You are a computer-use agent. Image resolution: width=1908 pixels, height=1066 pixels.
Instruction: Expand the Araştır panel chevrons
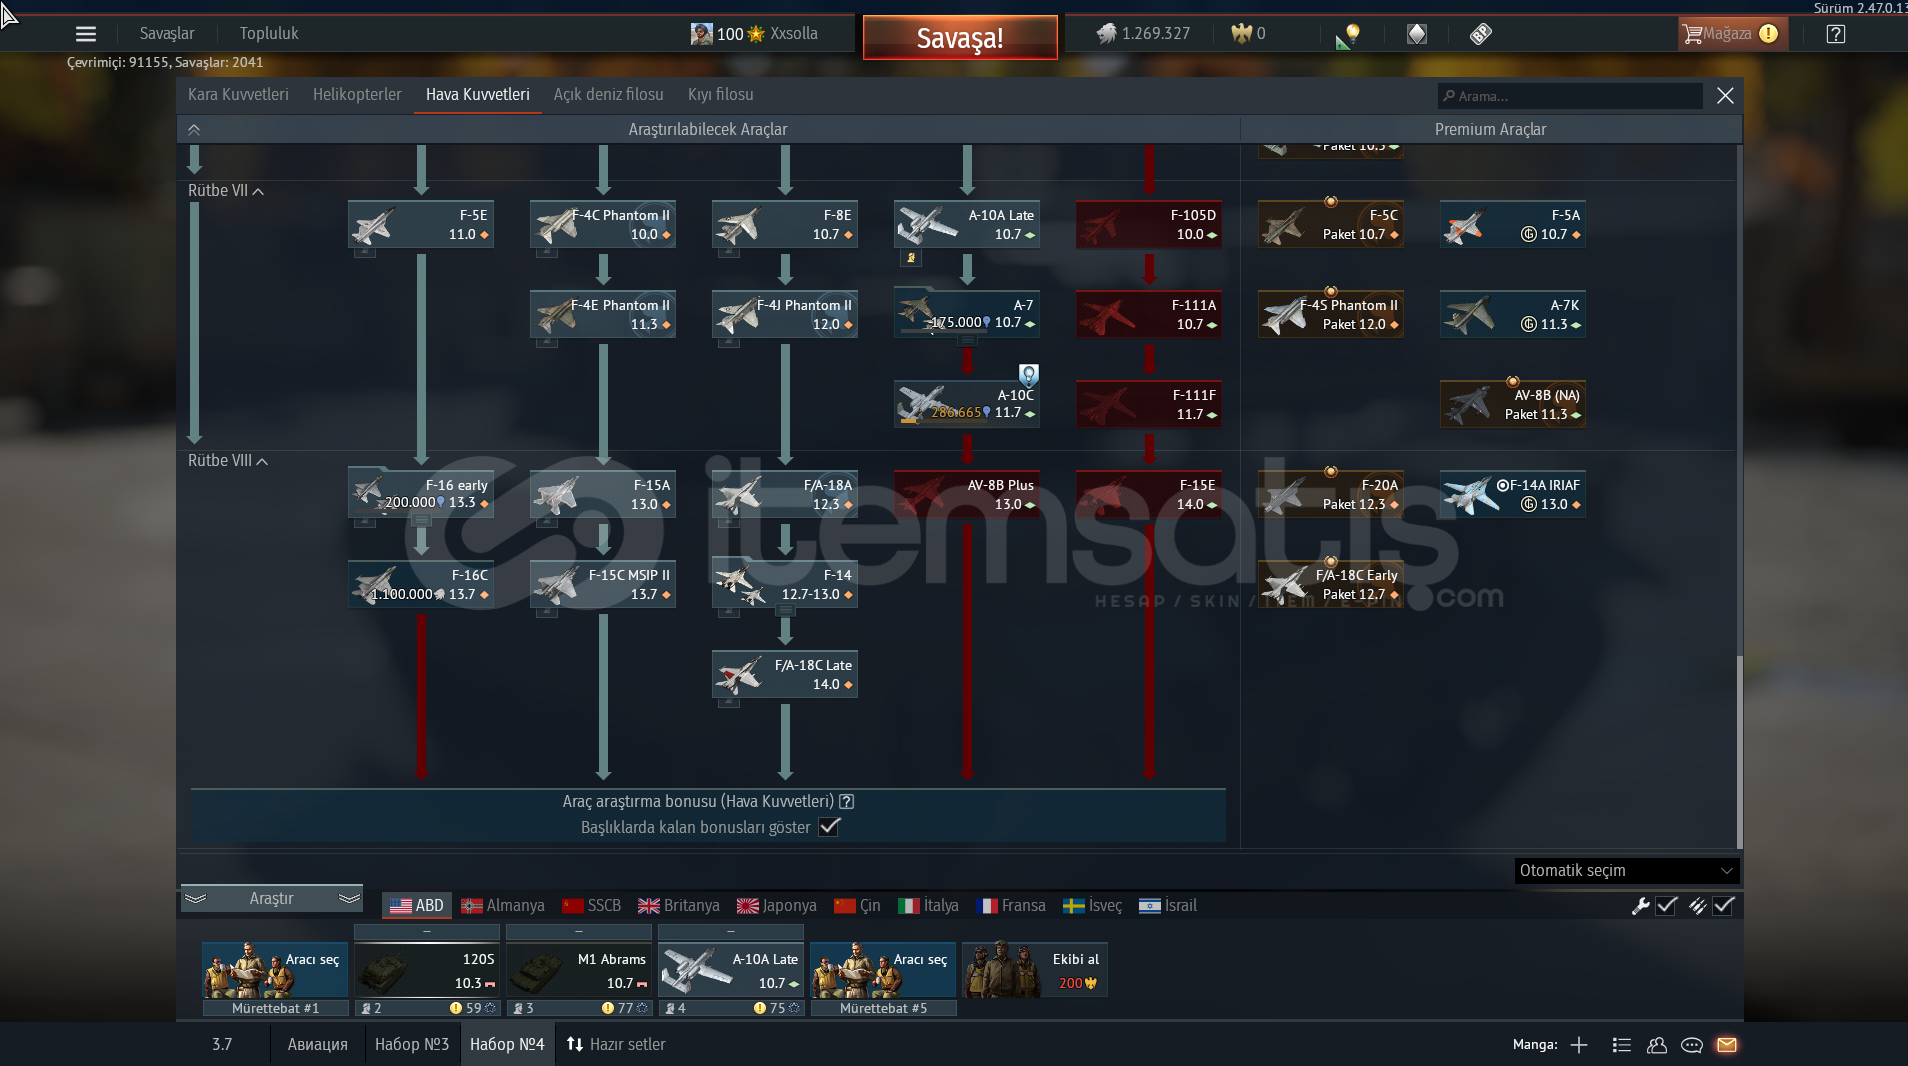coord(271,899)
